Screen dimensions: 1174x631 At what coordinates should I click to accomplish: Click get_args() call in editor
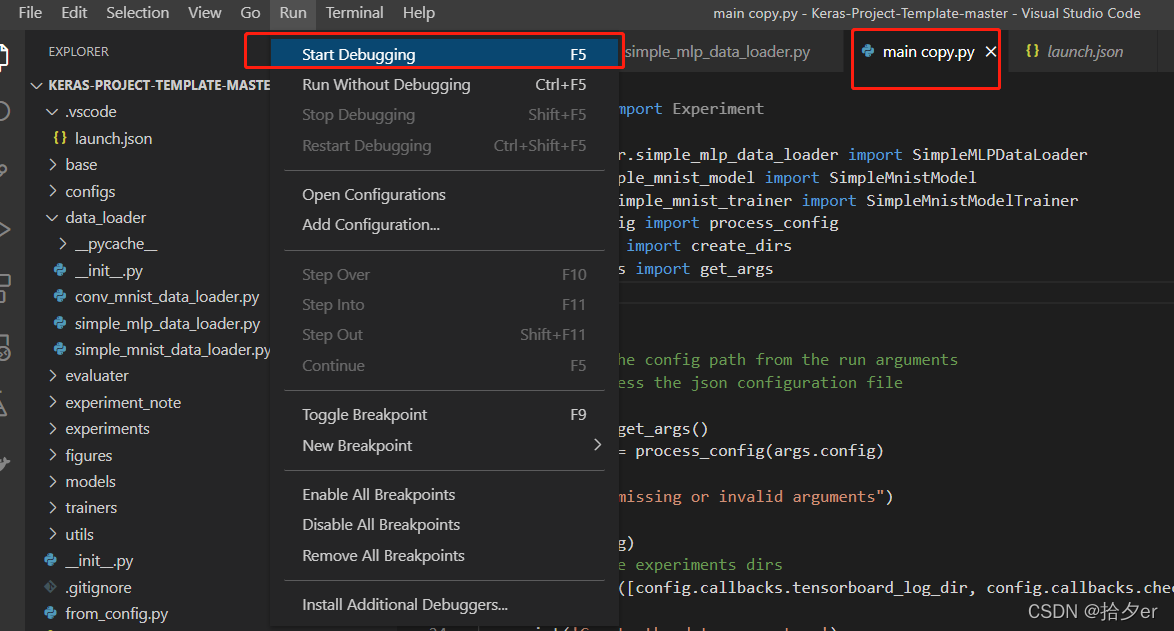(663, 429)
